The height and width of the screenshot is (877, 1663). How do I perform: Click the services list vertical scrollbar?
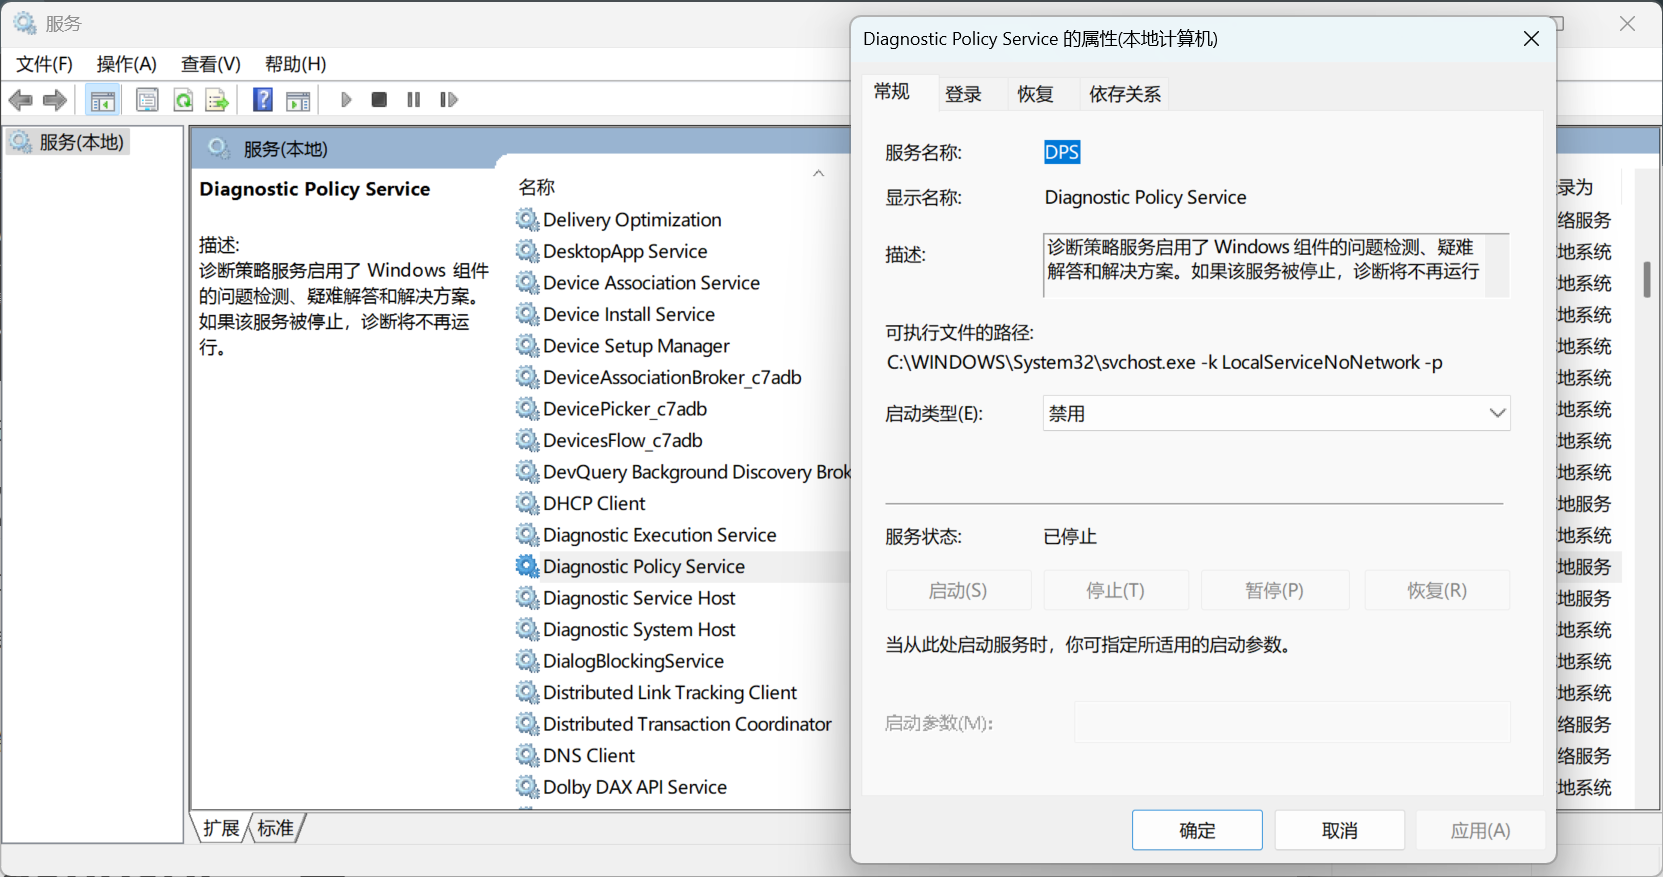(x=1647, y=487)
